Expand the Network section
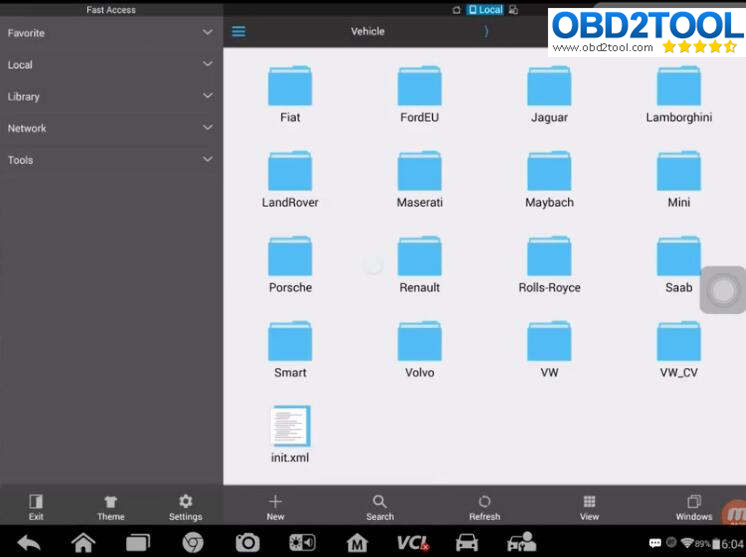 click(x=111, y=128)
